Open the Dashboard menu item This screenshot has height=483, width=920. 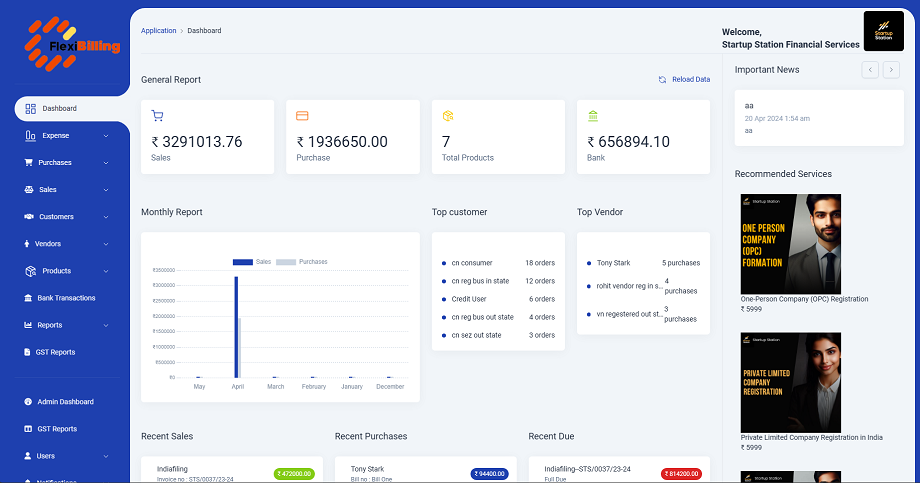[x=59, y=108]
